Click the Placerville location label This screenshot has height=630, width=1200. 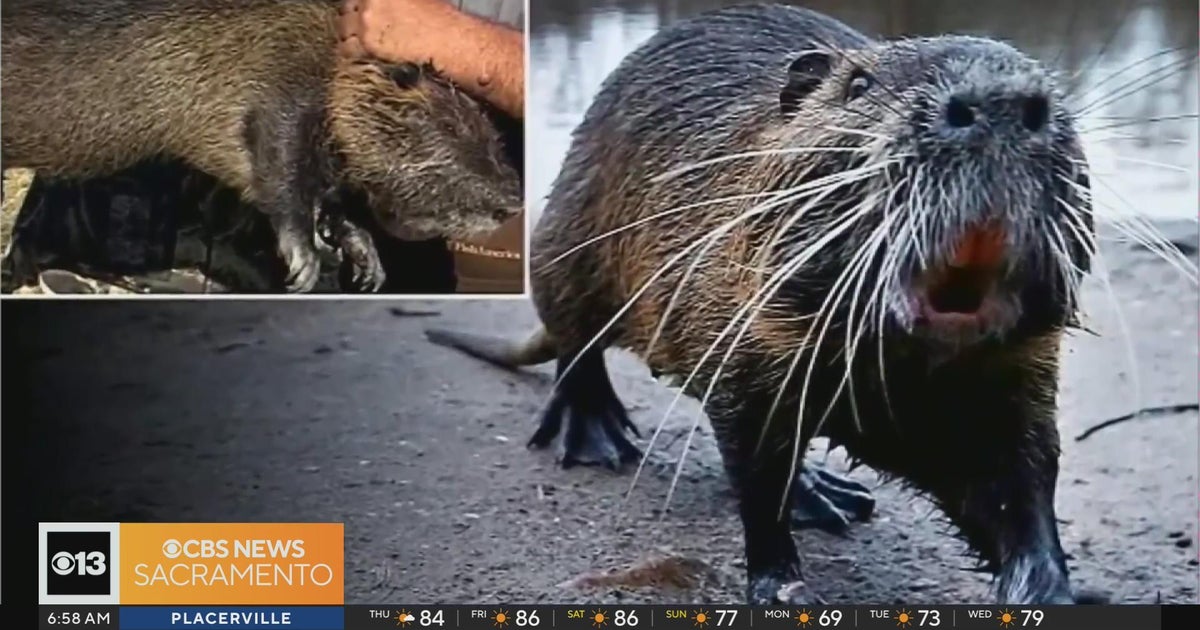(231, 618)
